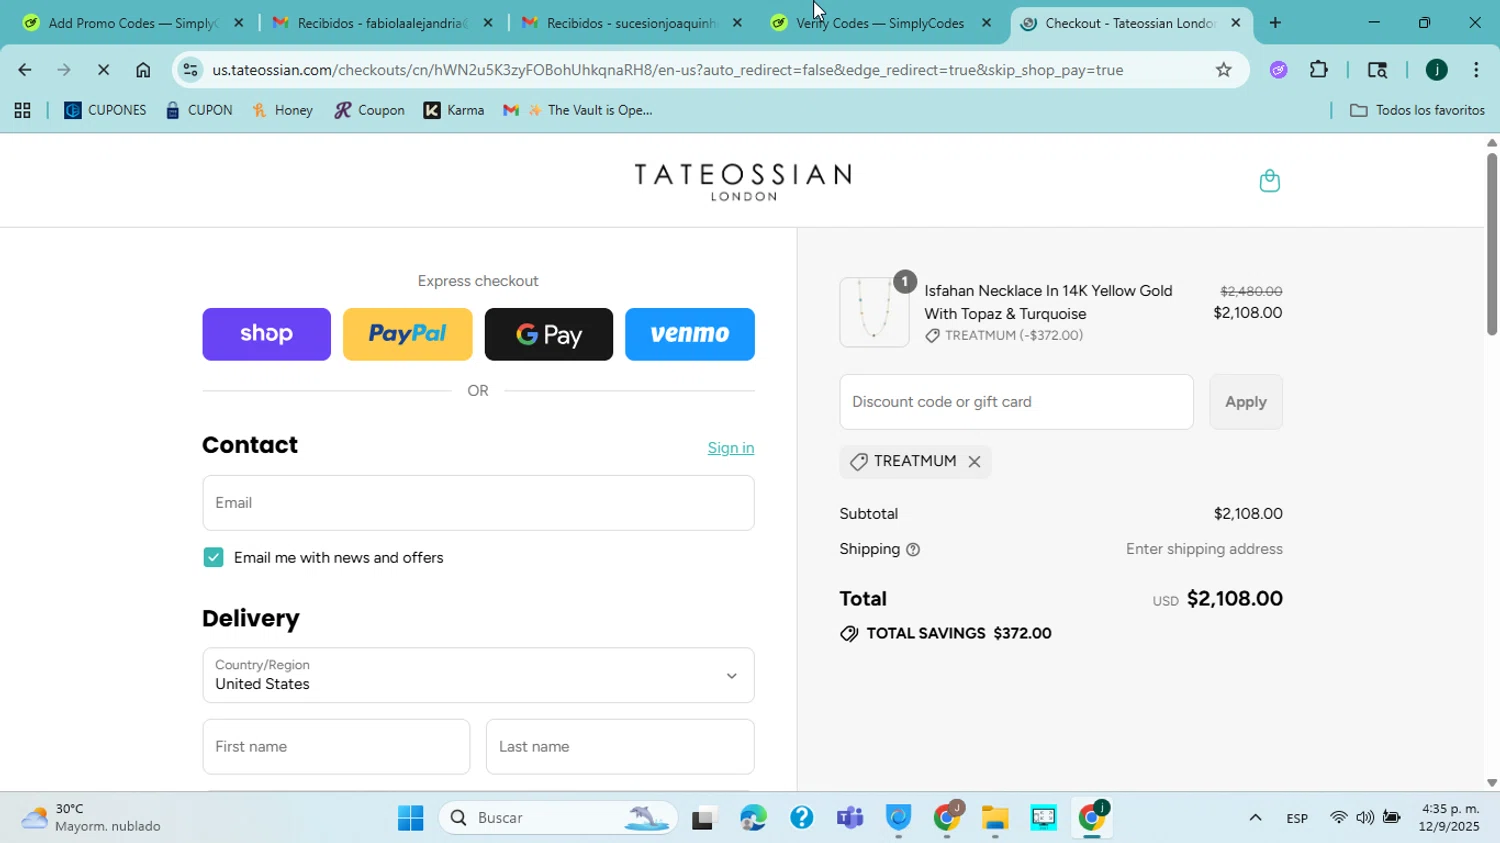Switch to Recibidos sucesionjoaquin Gmail tab

click(630, 23)
